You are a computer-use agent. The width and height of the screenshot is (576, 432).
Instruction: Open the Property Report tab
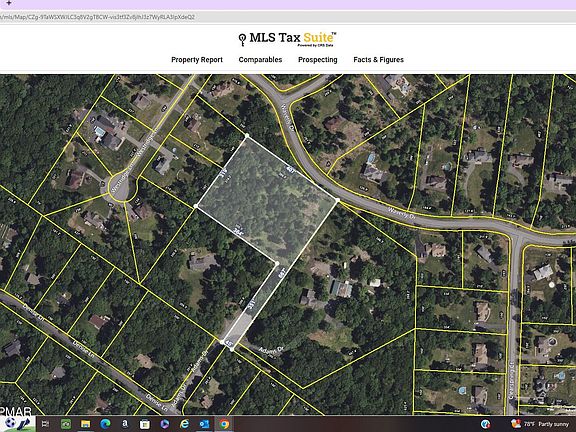click(x=197, y=60)
